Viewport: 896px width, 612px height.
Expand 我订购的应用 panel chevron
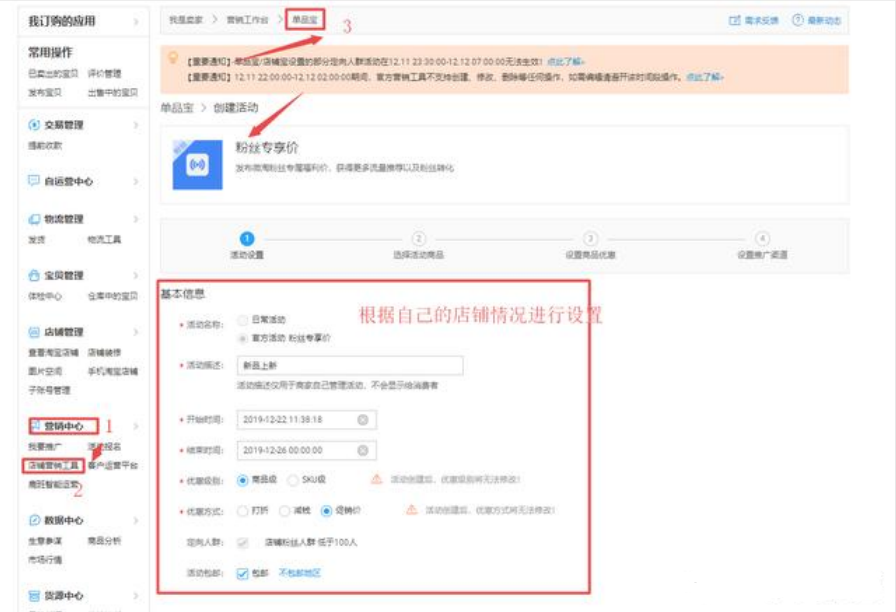point(136,21)
